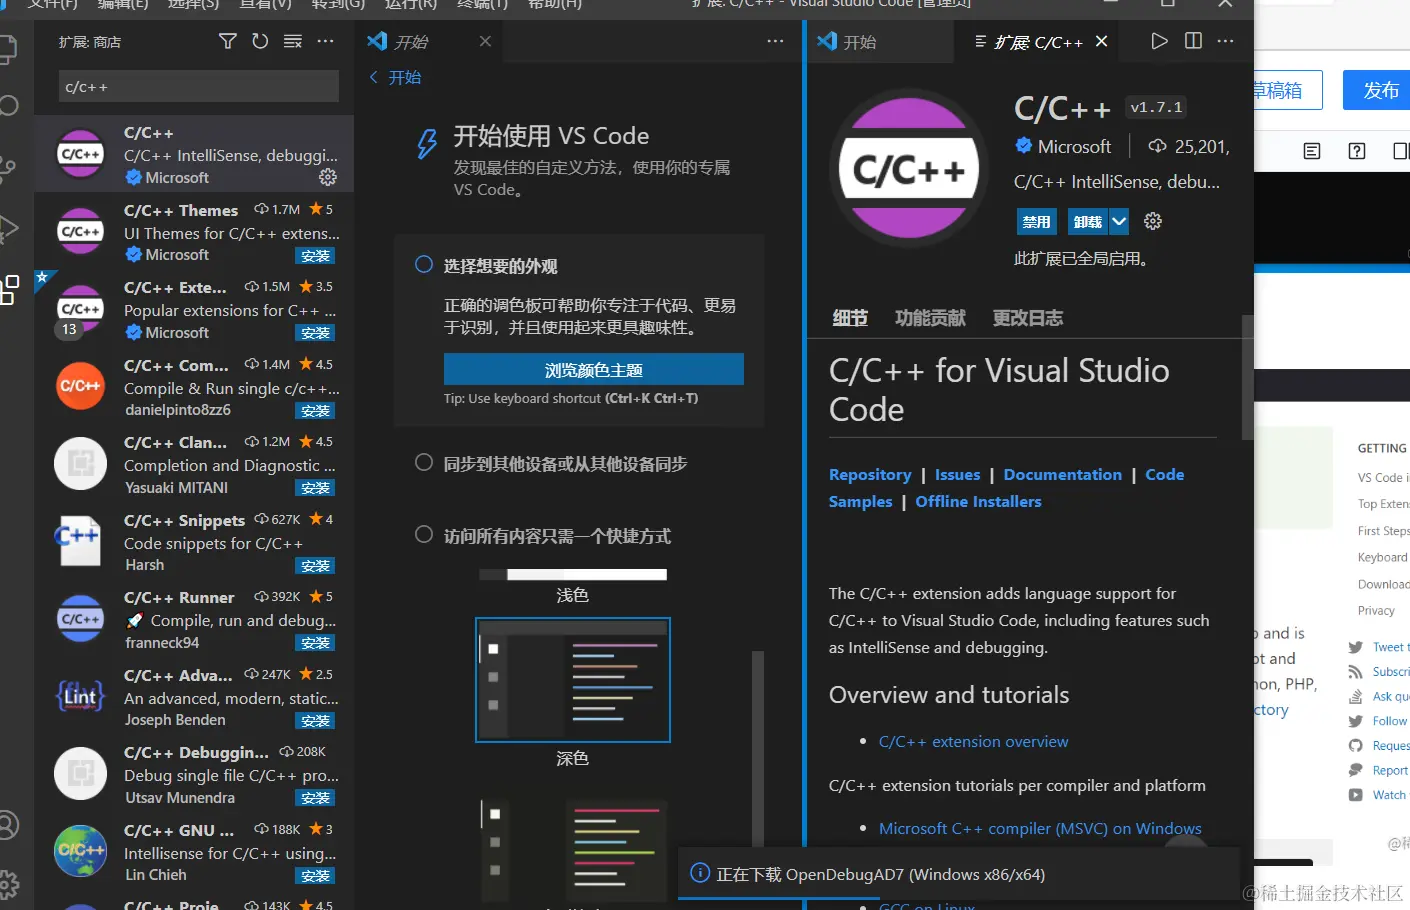Clear the extensions search results
The height and width of the screenshot is (910, 1410).
click(x=293, y=41)
